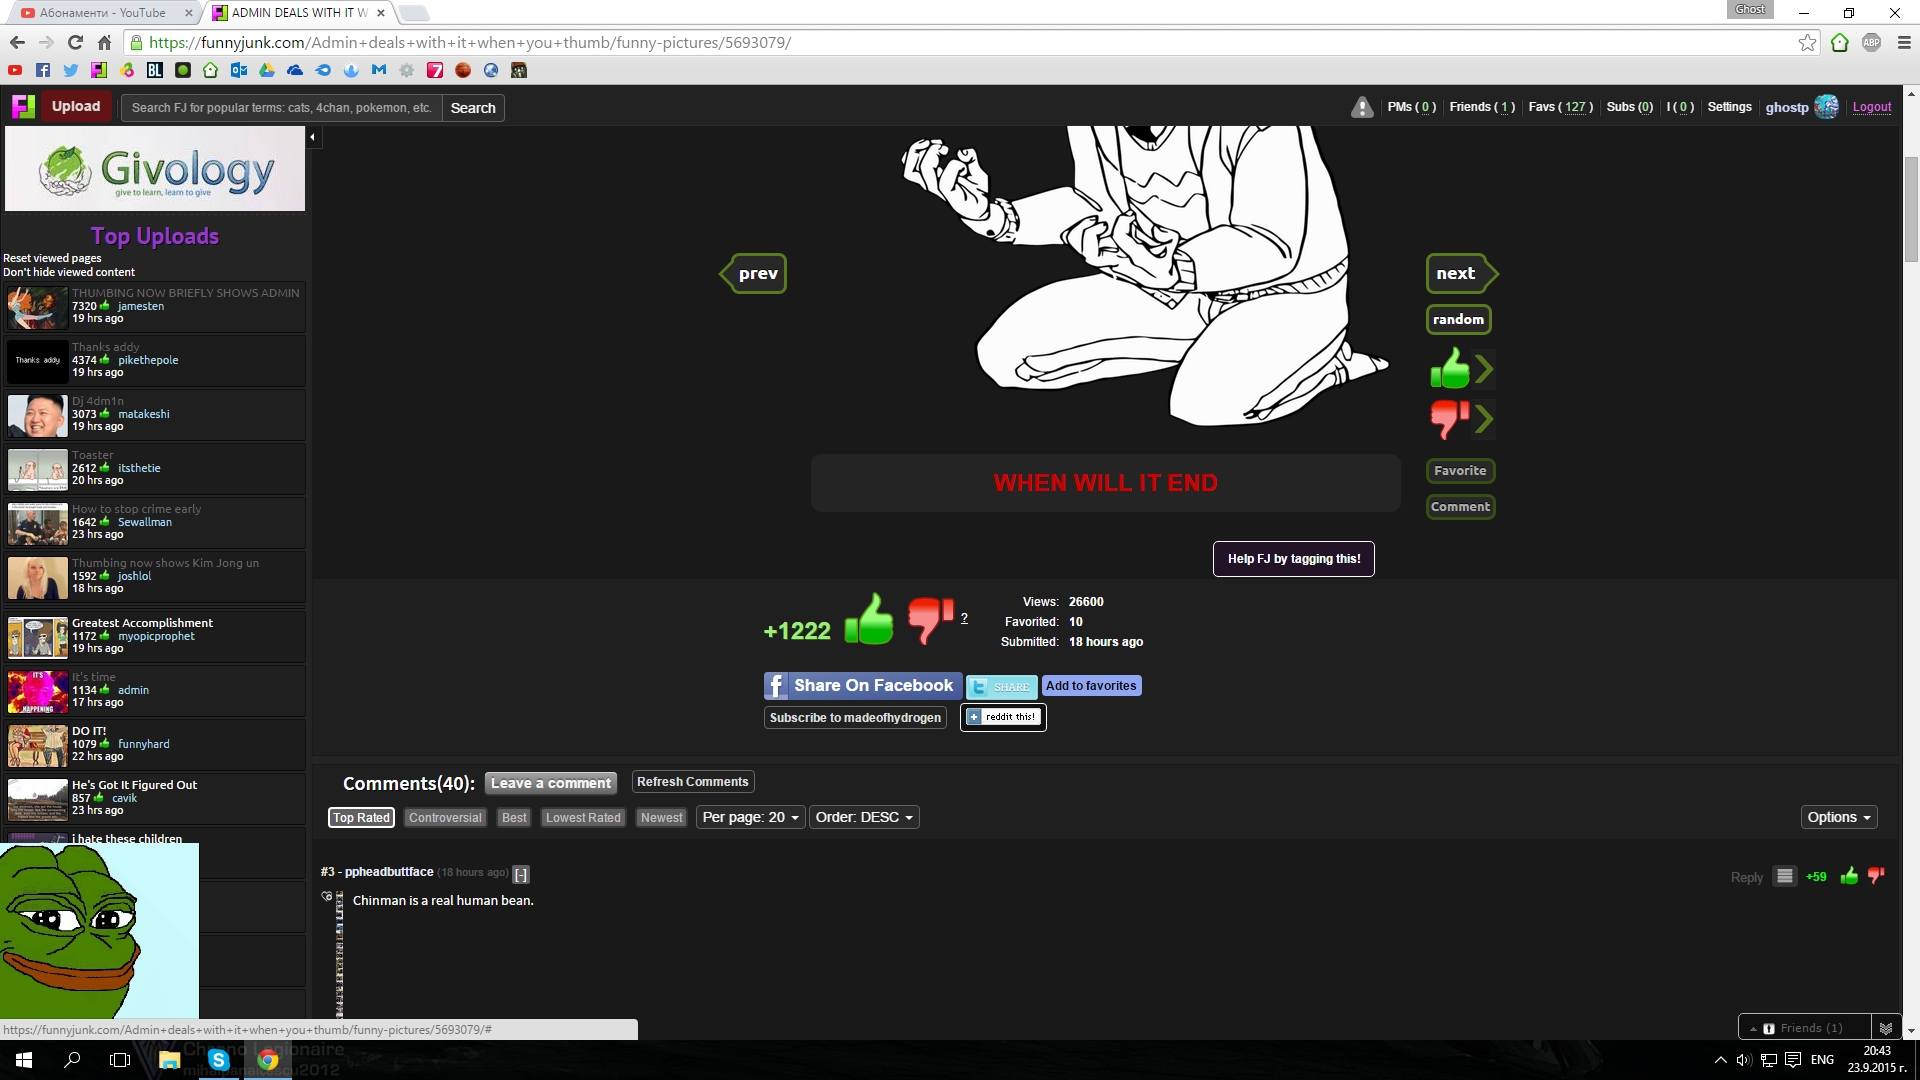Image resolution: width=1920 pixels, height=1080 pixels.
Task: Thumb up comment by ppheadbuttface
Action: click(x=1849, y=877)
